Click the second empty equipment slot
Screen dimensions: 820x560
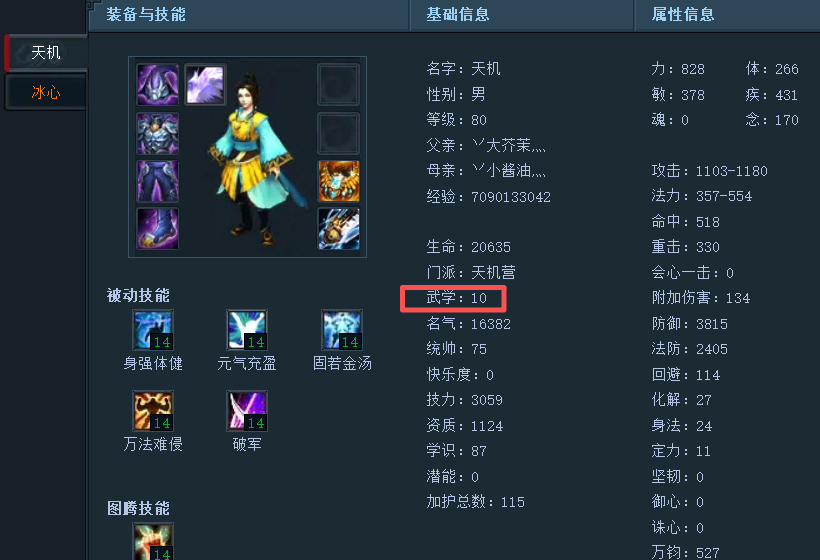(338, 133)
